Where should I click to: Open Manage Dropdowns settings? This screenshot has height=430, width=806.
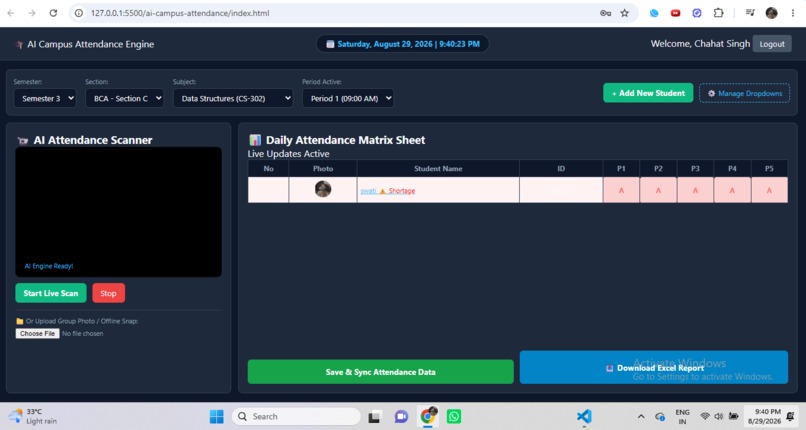coord(744,93)
